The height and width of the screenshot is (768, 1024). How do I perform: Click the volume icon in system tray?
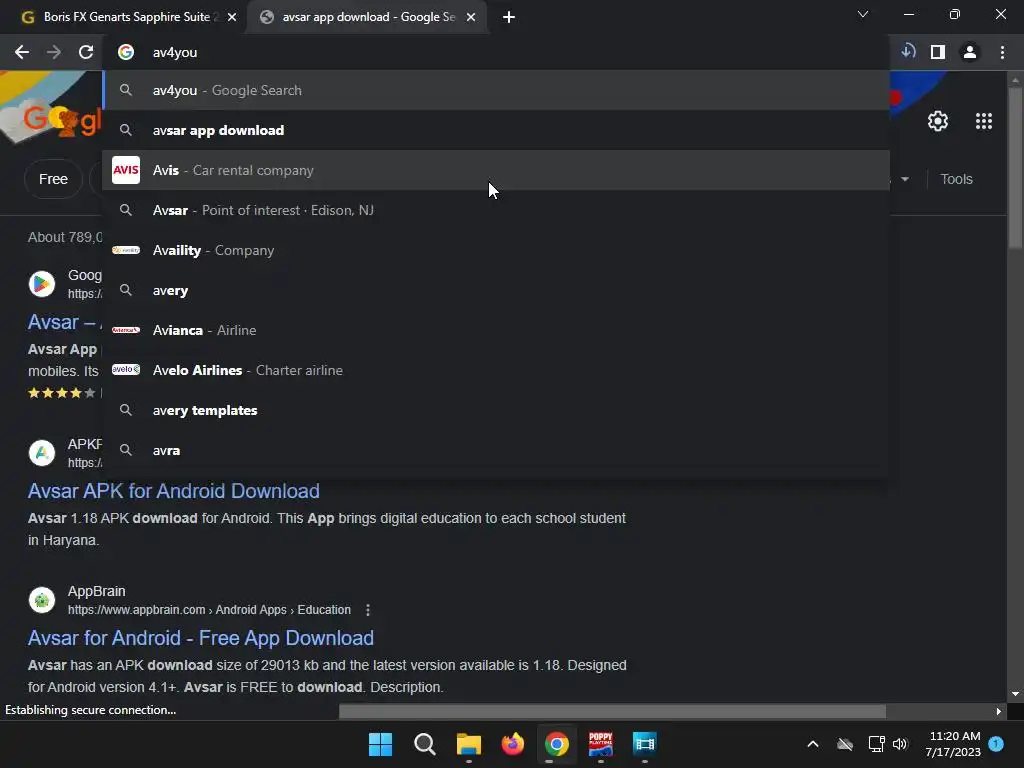900,744
